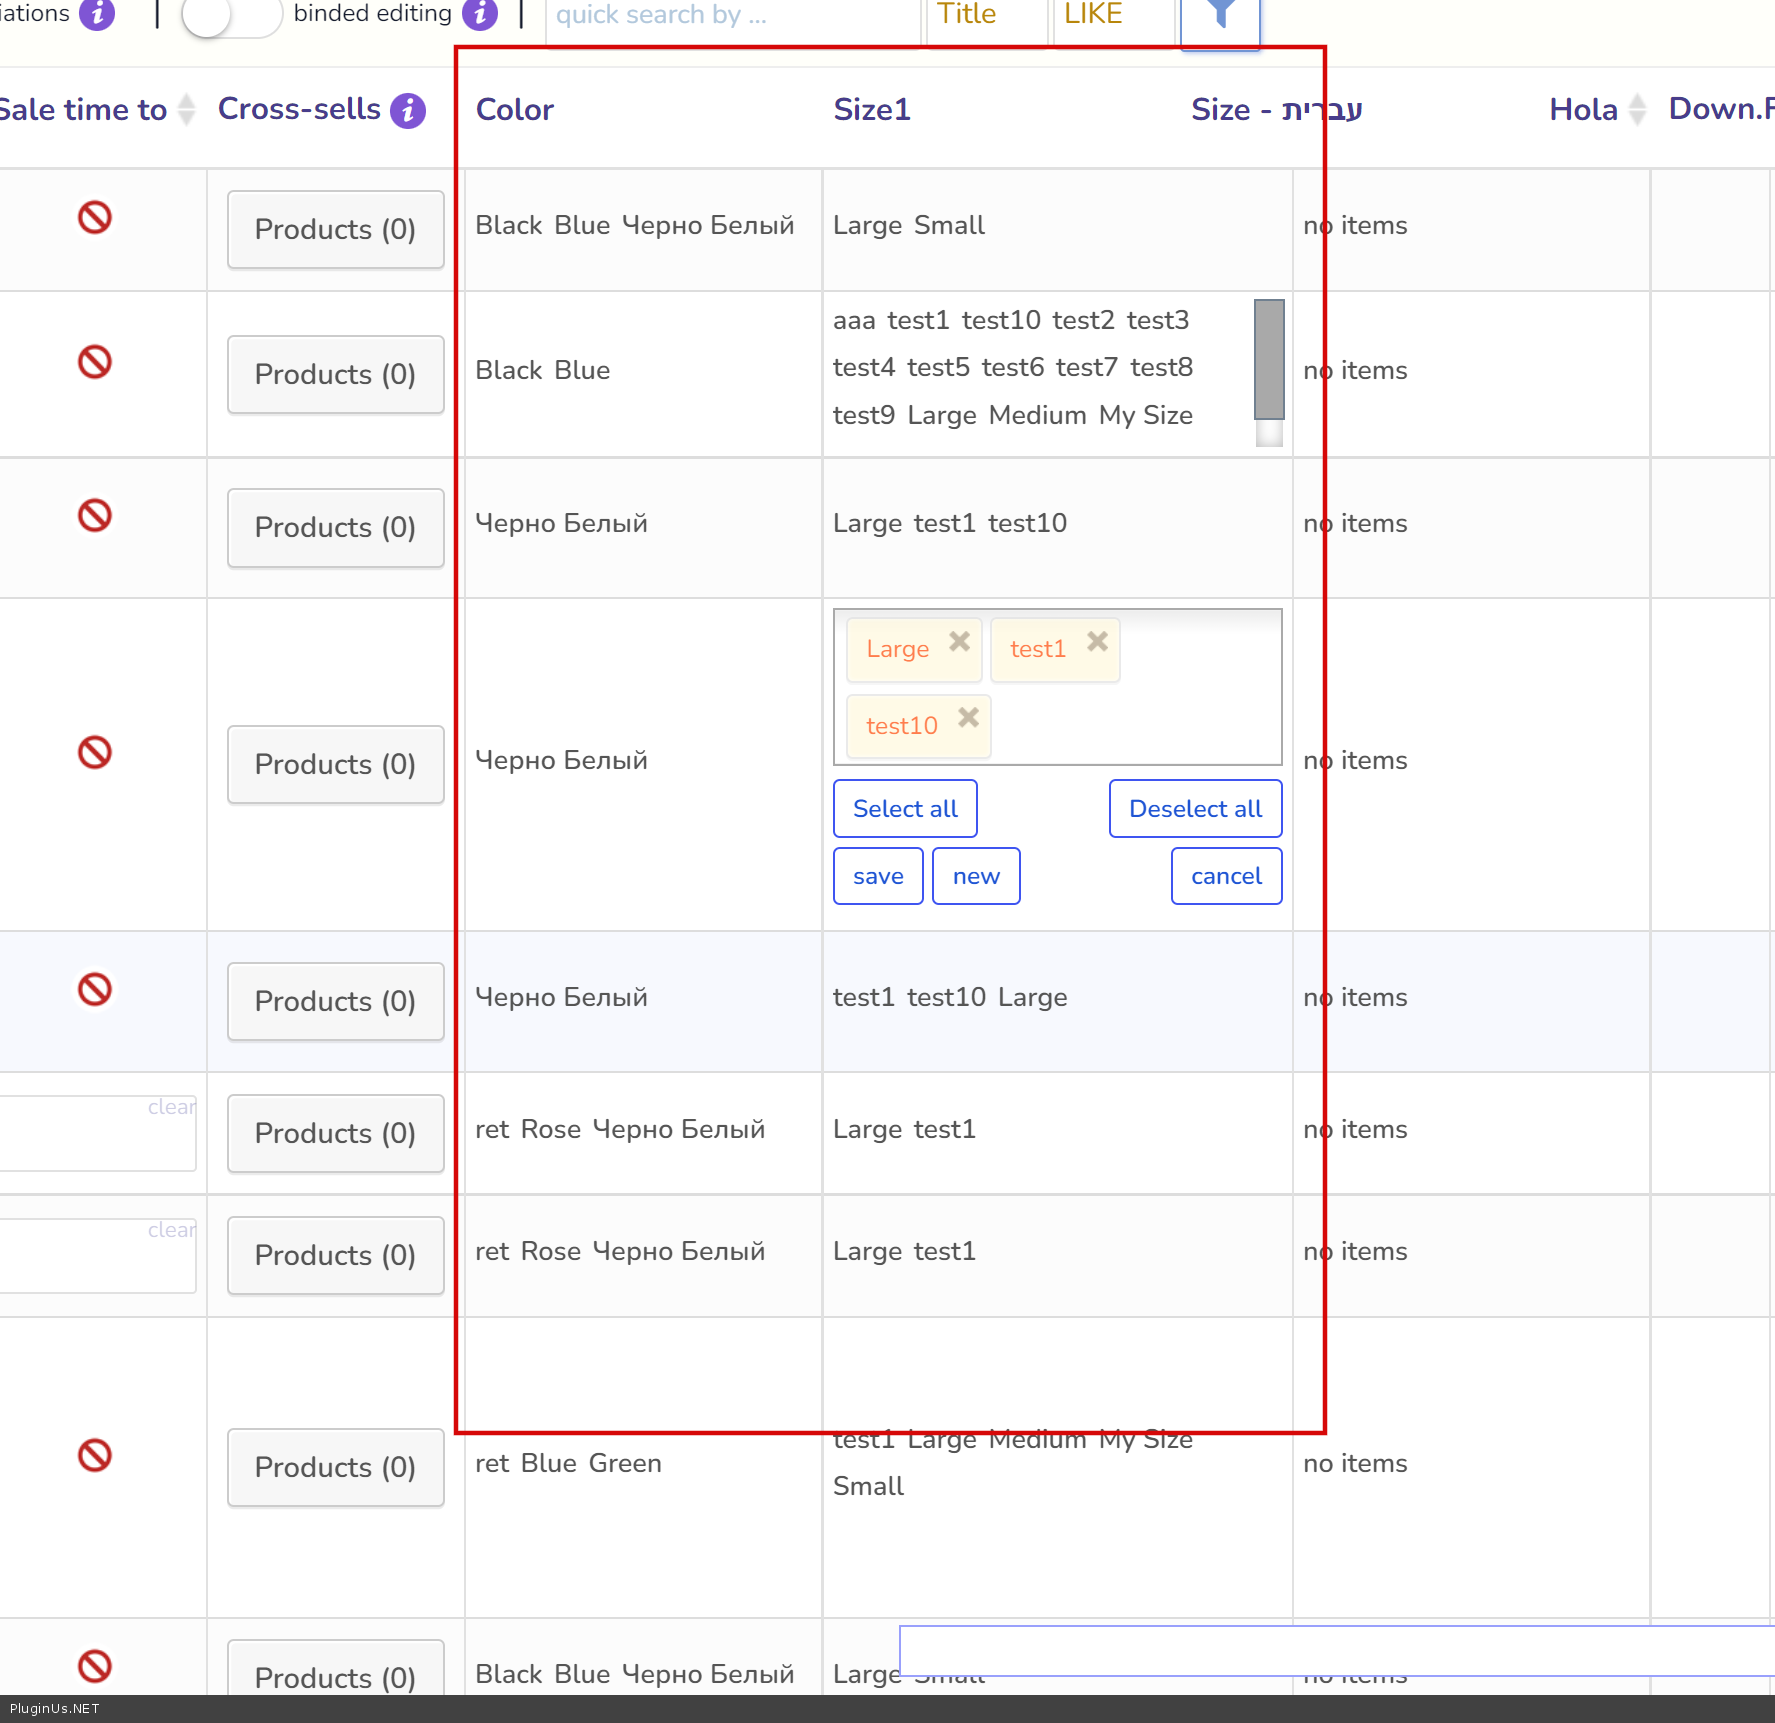
Task: Open the Cross-sells column info icon
Action: [408, 110]
